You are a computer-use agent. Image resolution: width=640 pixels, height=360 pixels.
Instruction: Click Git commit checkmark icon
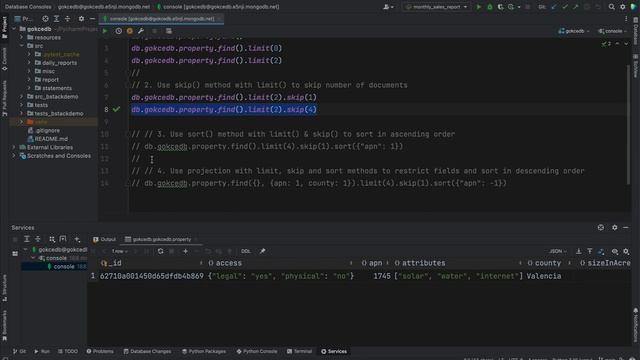point(565,7)
